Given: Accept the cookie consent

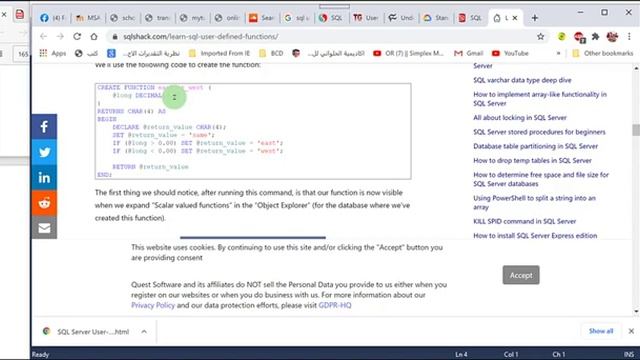Looking at the screenshot, I should pyautogui.click(x=521, y=275).
